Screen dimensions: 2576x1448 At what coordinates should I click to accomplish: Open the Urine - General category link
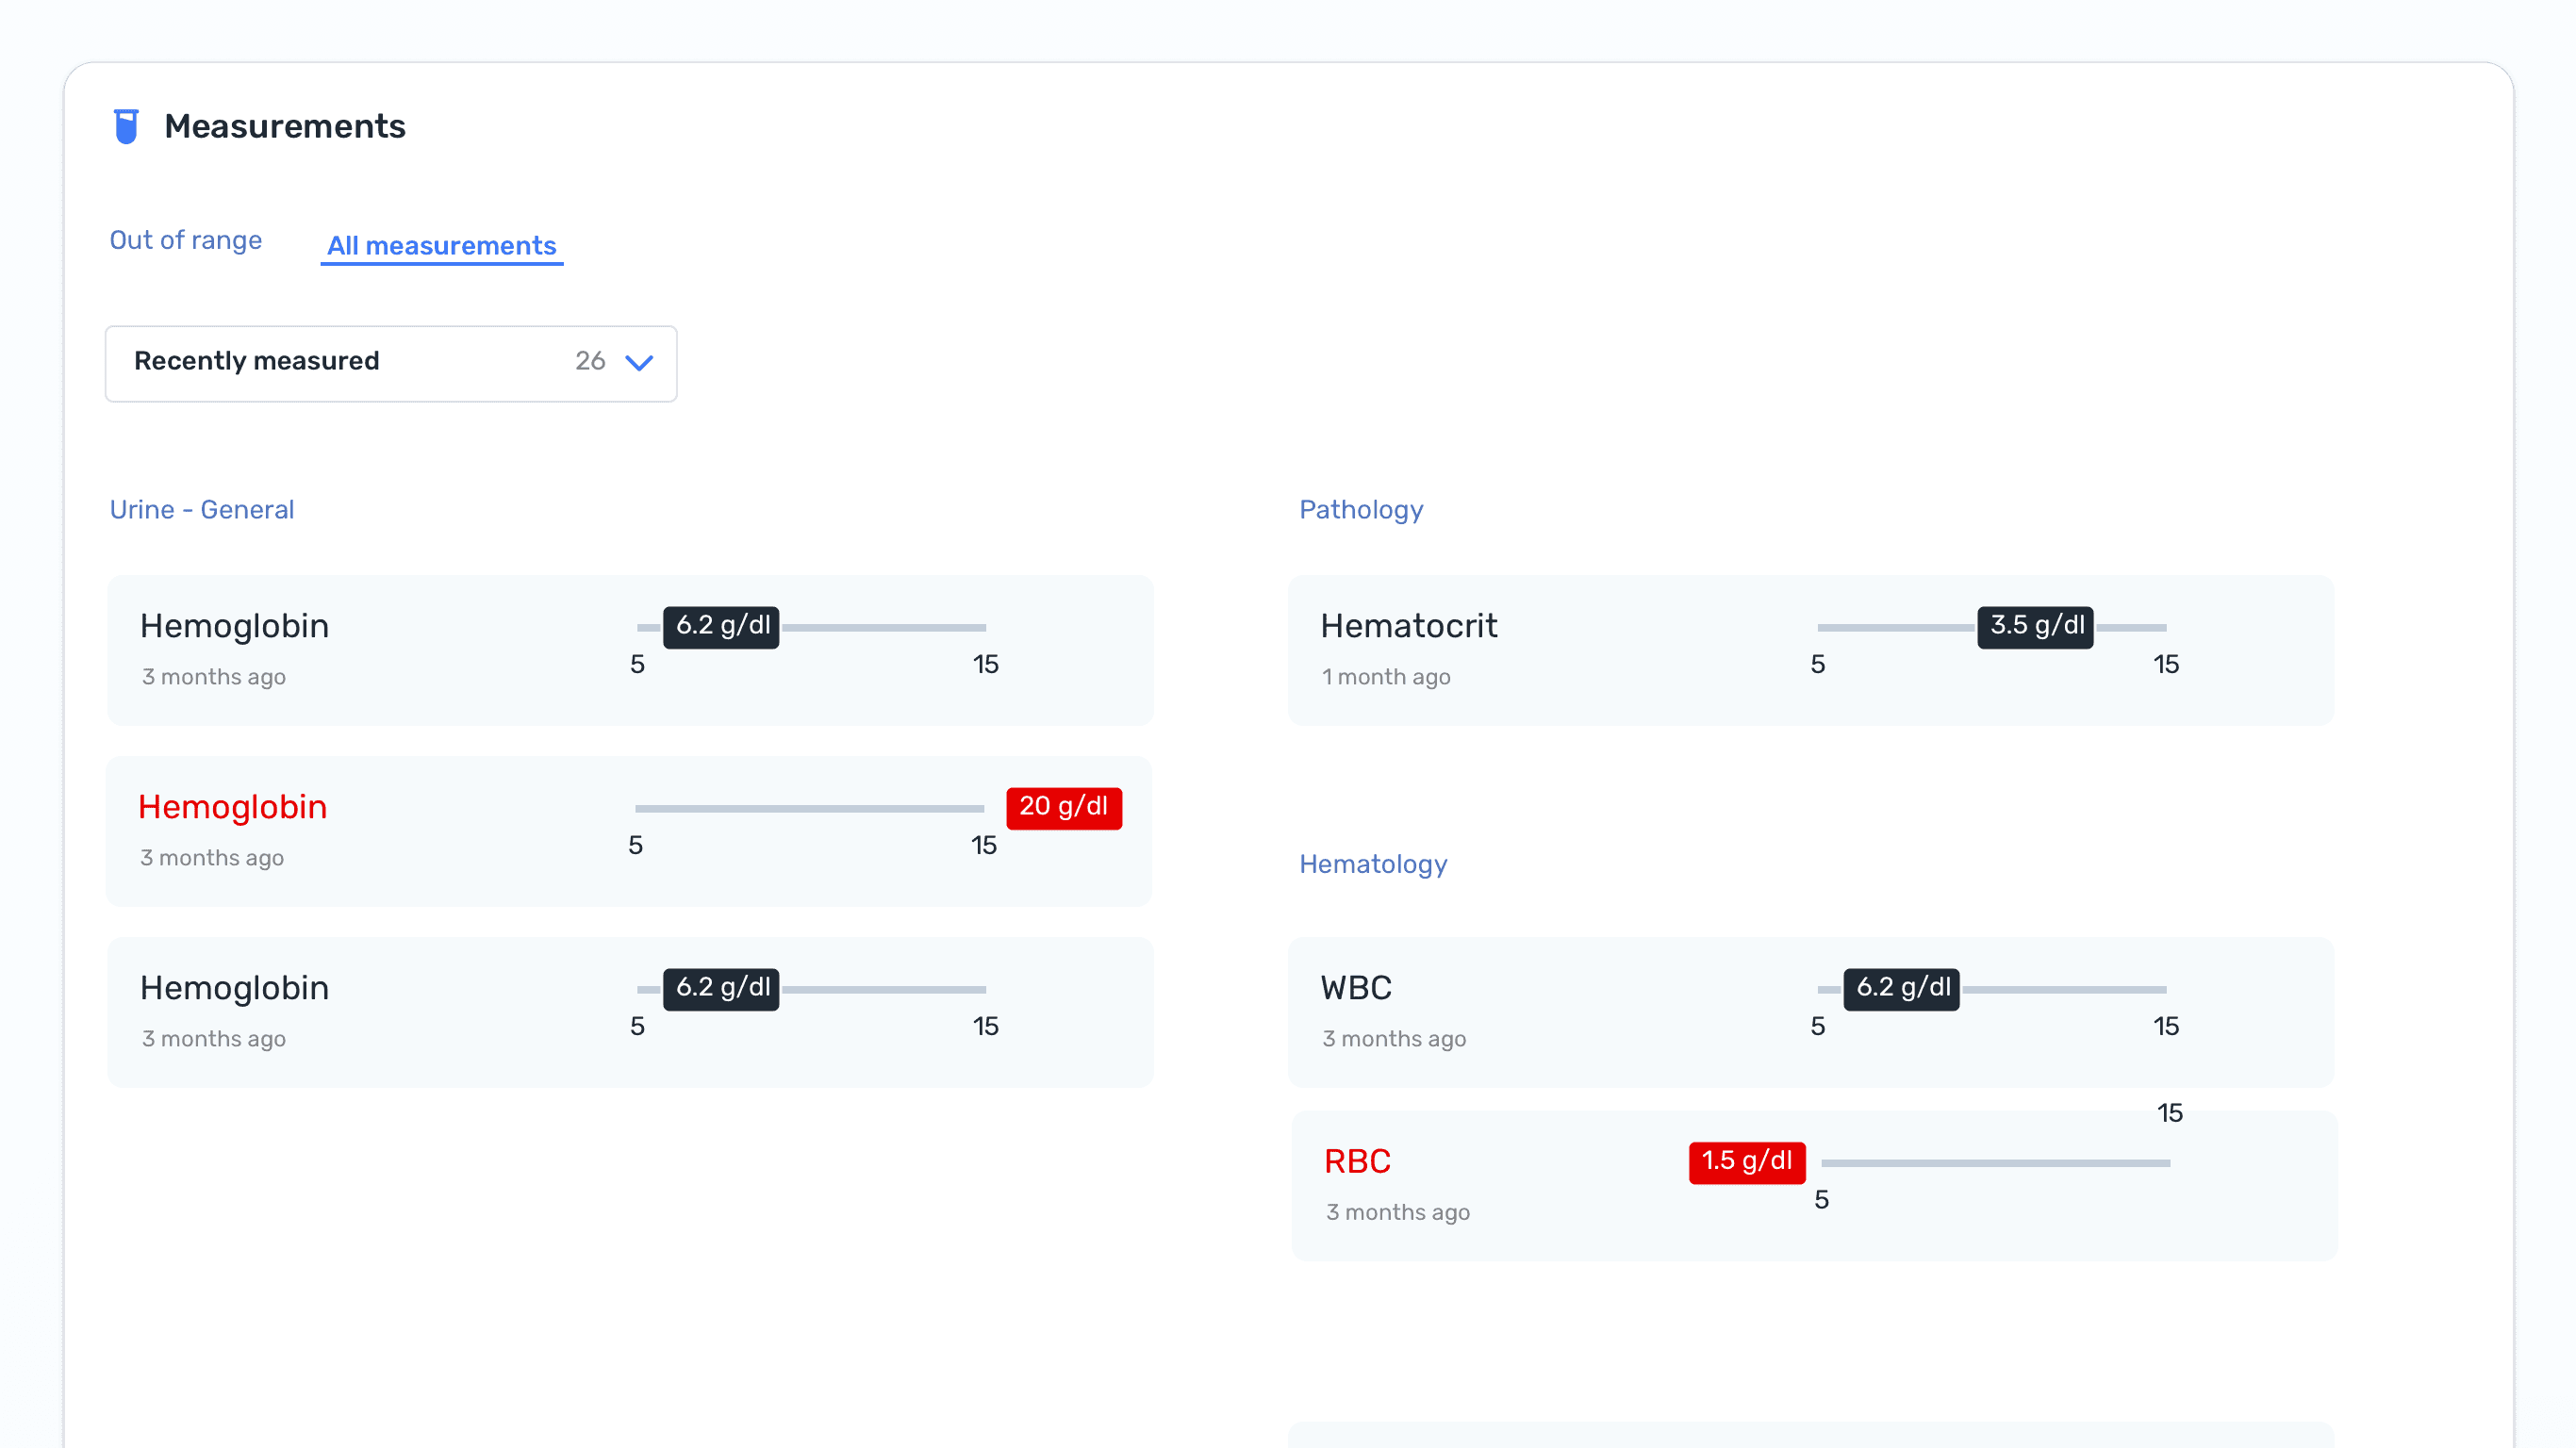[x=201, y=509]
